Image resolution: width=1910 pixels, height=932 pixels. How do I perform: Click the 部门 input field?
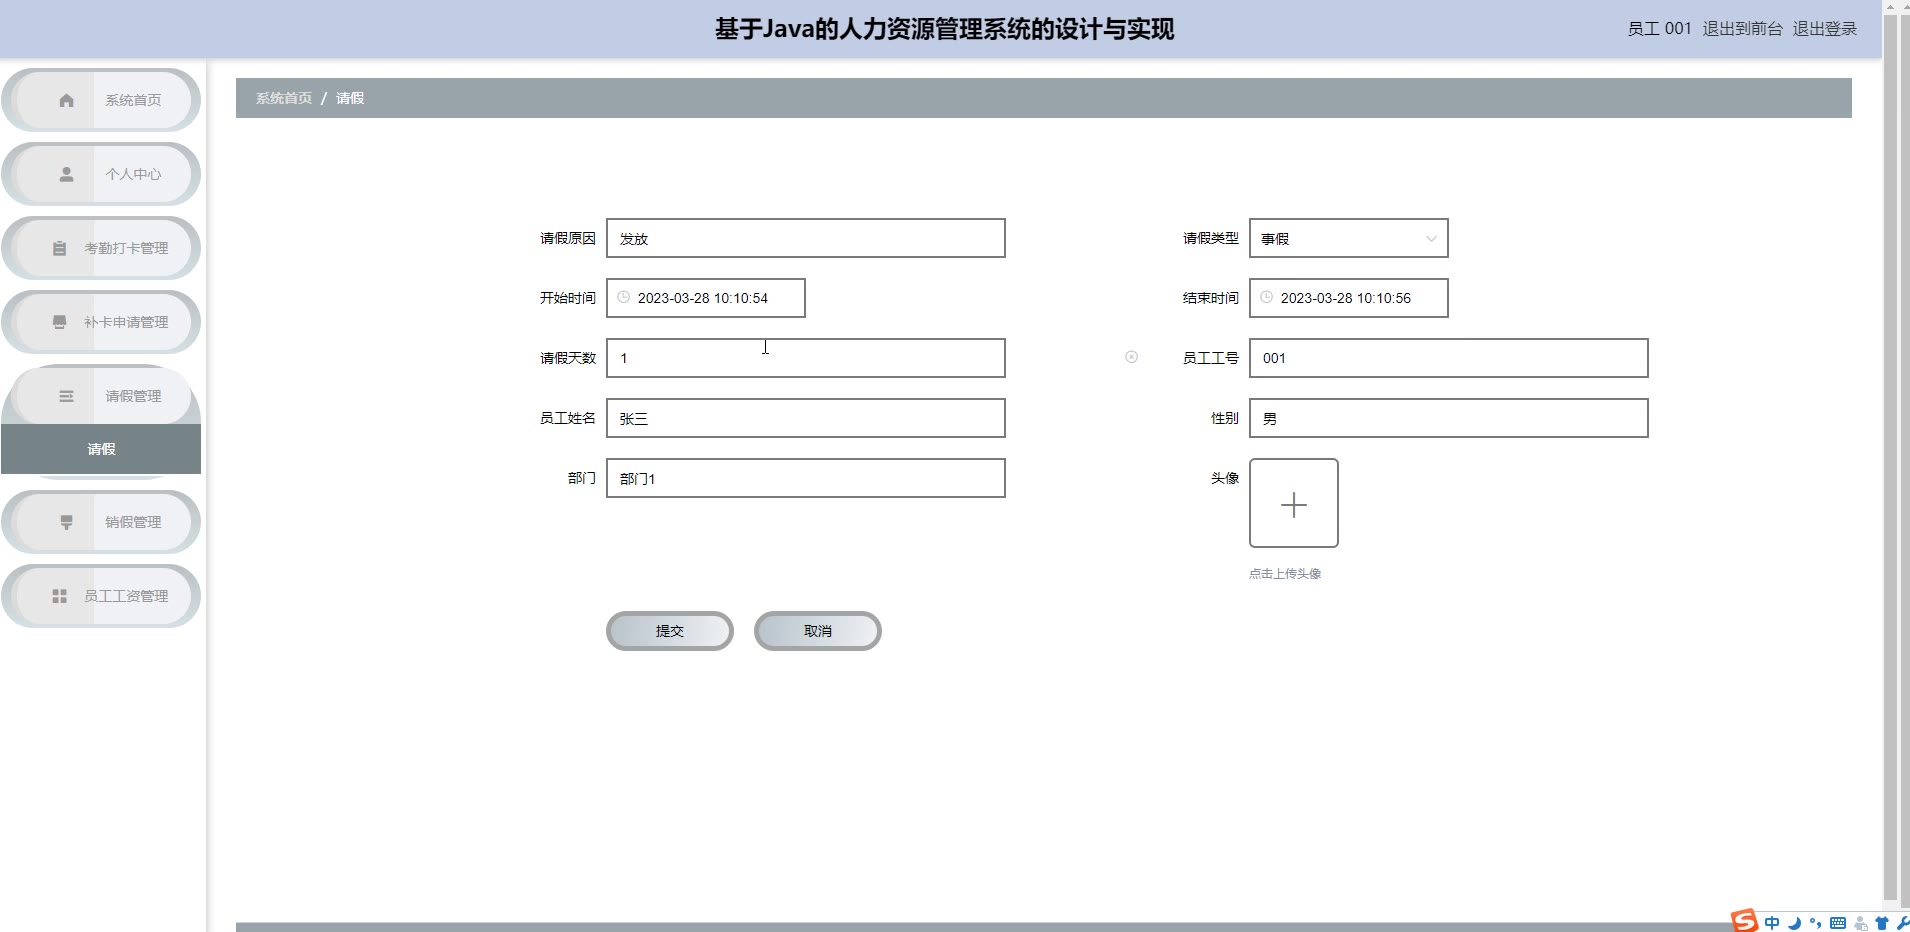(806, 478)
